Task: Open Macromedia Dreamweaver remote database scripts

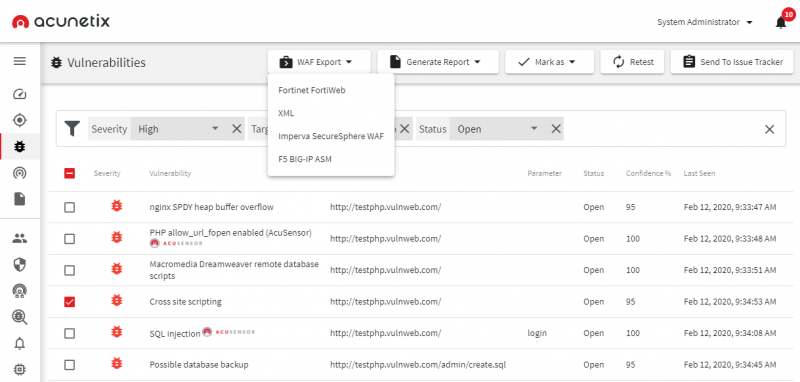Action: pyautogui.click(x=234, y=270)
